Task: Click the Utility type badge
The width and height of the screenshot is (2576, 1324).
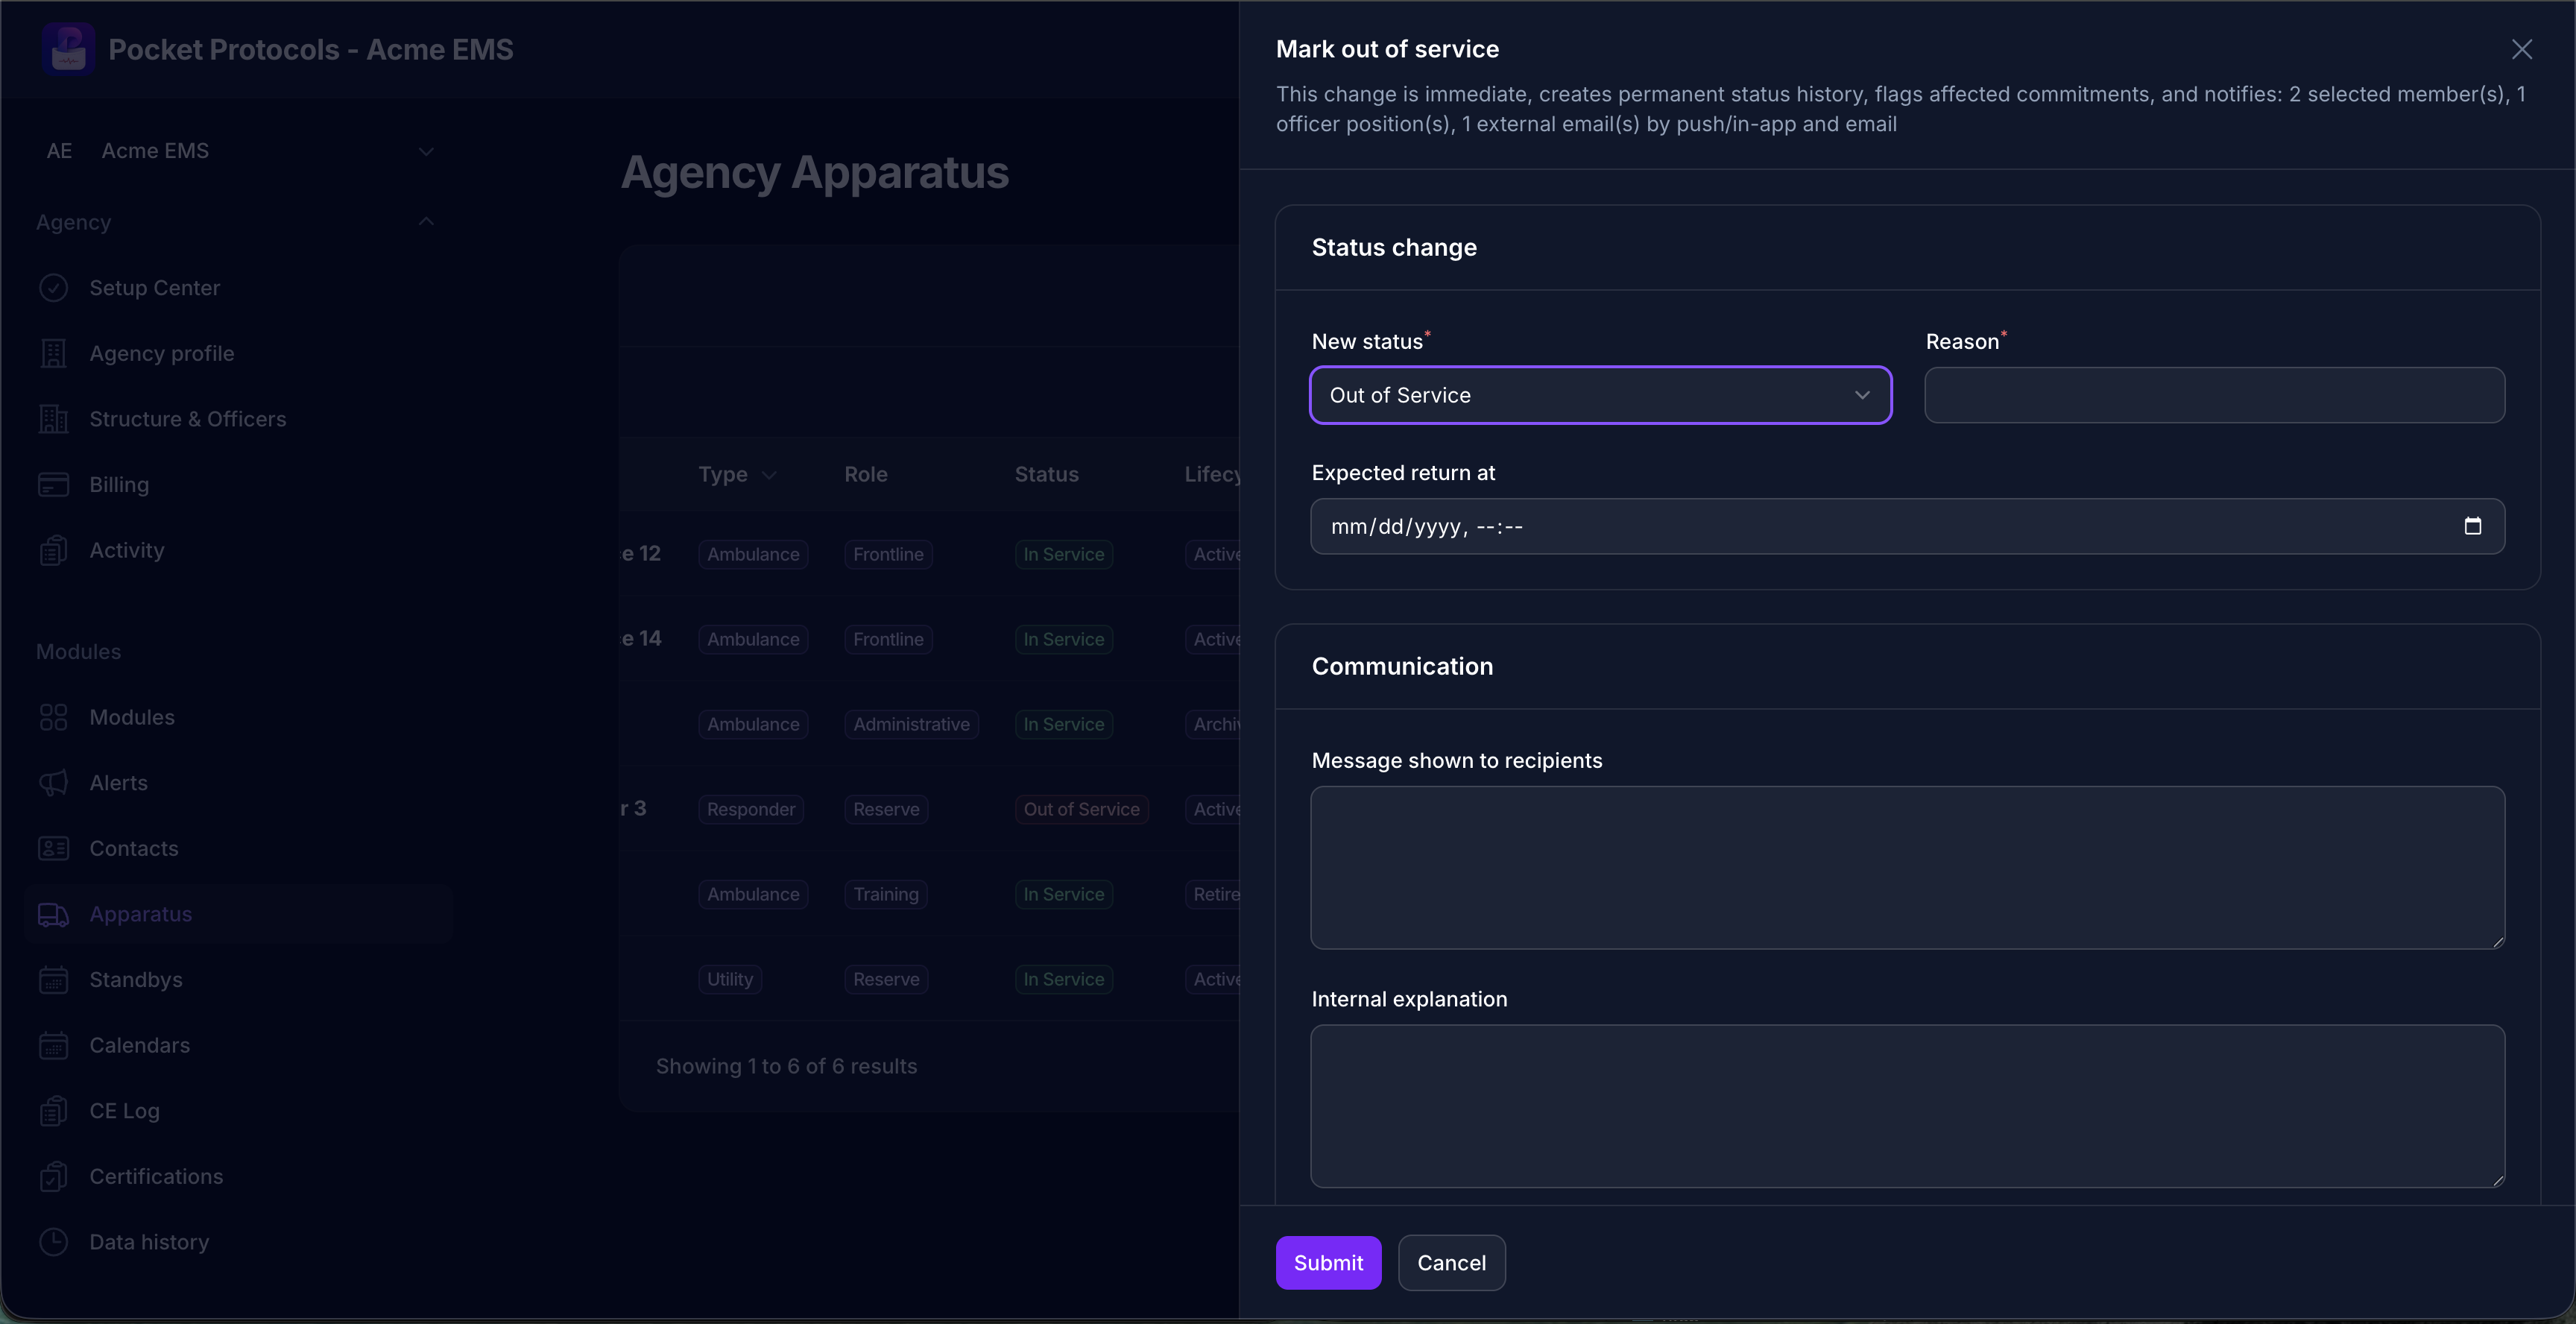Action: point(730,979)
